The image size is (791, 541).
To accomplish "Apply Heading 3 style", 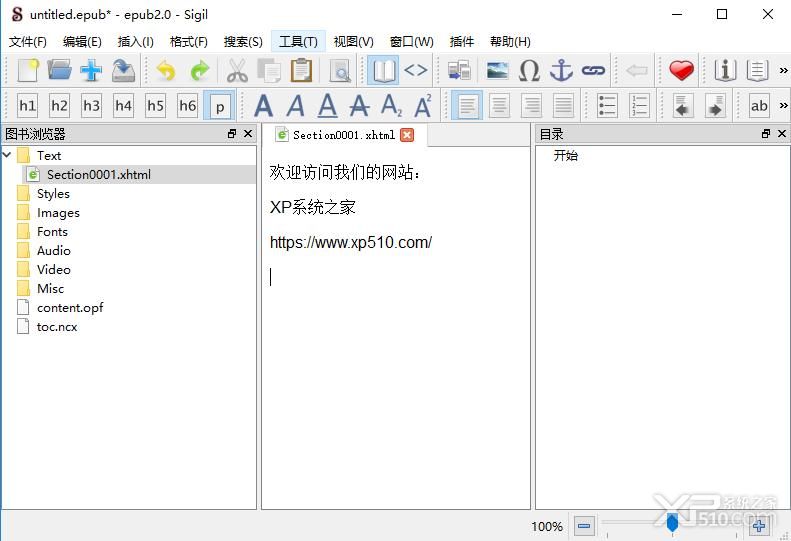I will (x=91, y=105).
